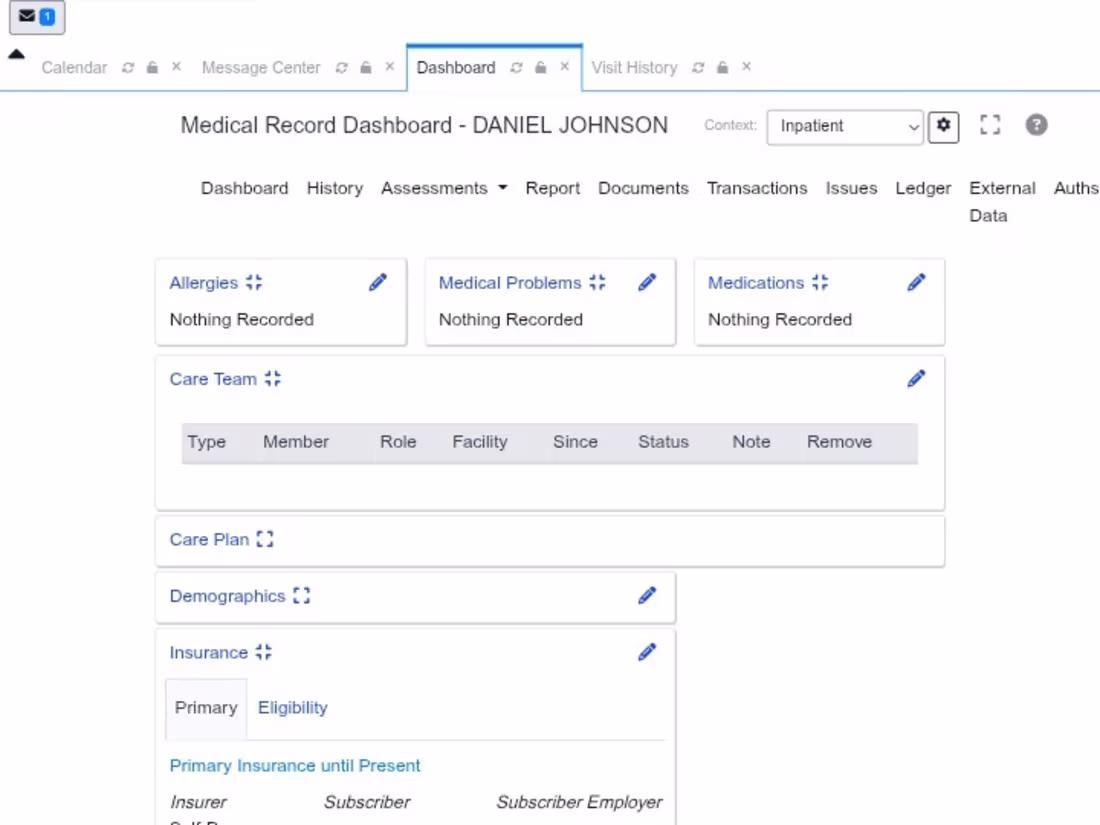Close the Visit History tab
This screenshot has height=825, width=1100.
tap(746, 67)
